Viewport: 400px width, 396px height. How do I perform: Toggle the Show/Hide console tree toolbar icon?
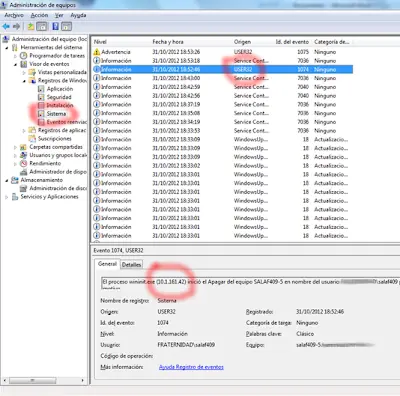[x=42, y=26]
